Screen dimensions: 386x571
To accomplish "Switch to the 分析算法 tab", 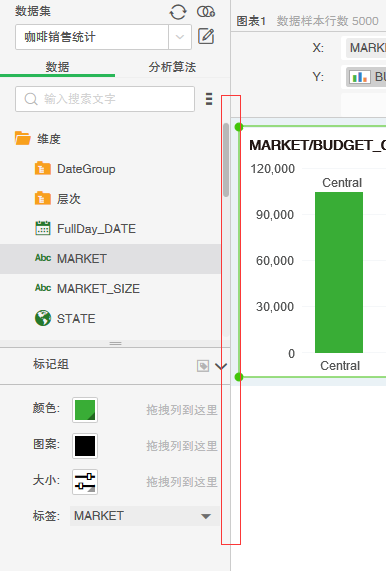I will (172, 67).
